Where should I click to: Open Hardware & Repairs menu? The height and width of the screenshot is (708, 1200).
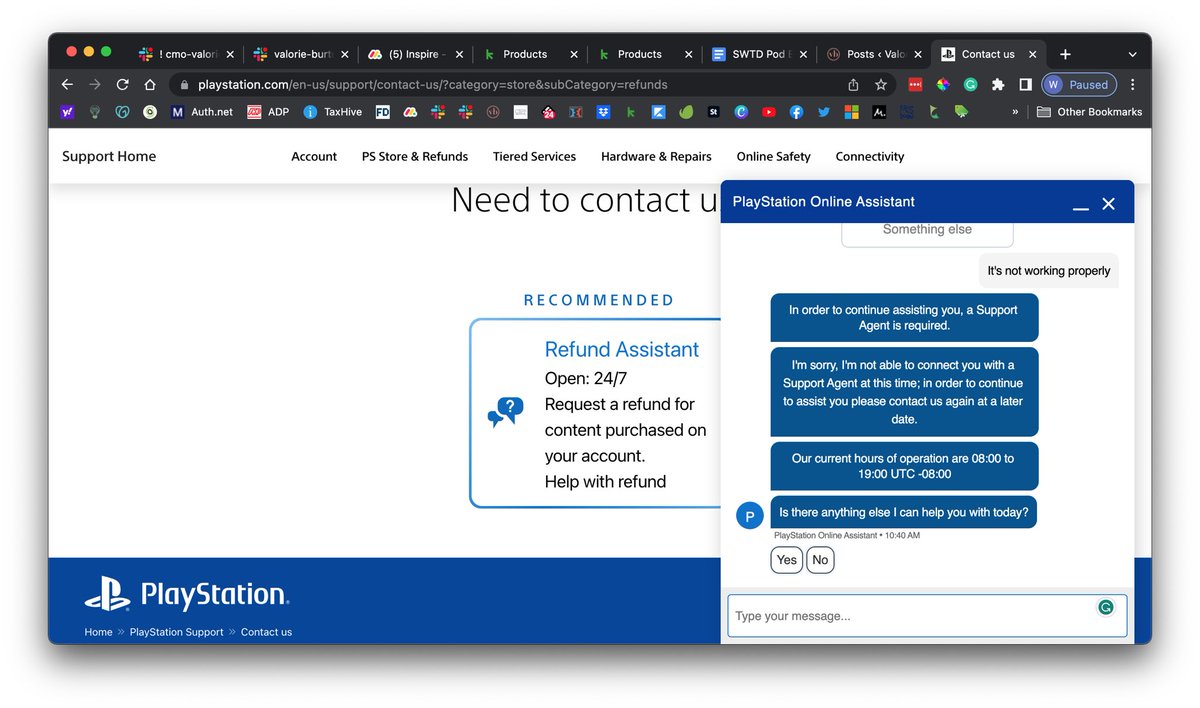click(656, 156)
